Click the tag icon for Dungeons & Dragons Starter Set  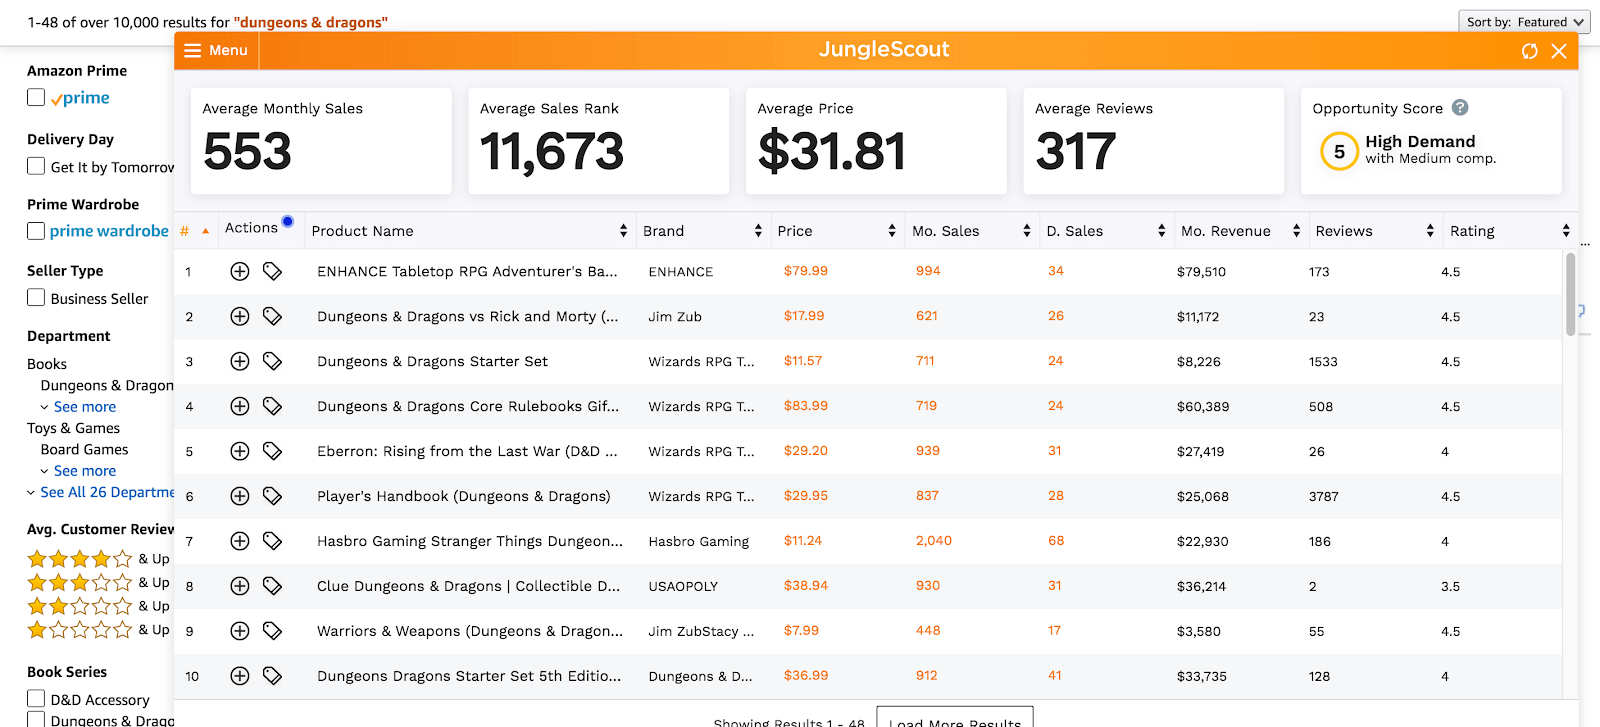[x=272, y=361]
